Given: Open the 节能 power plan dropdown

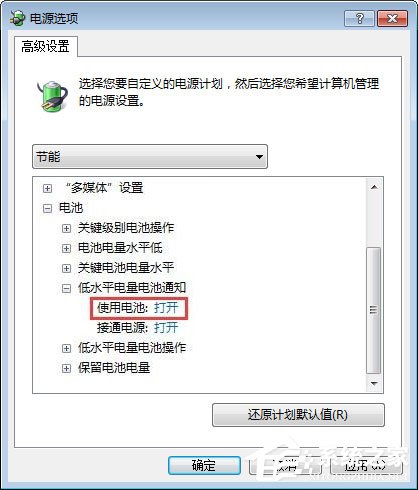Looking at the screenshot, I should (x=150, y=156).
